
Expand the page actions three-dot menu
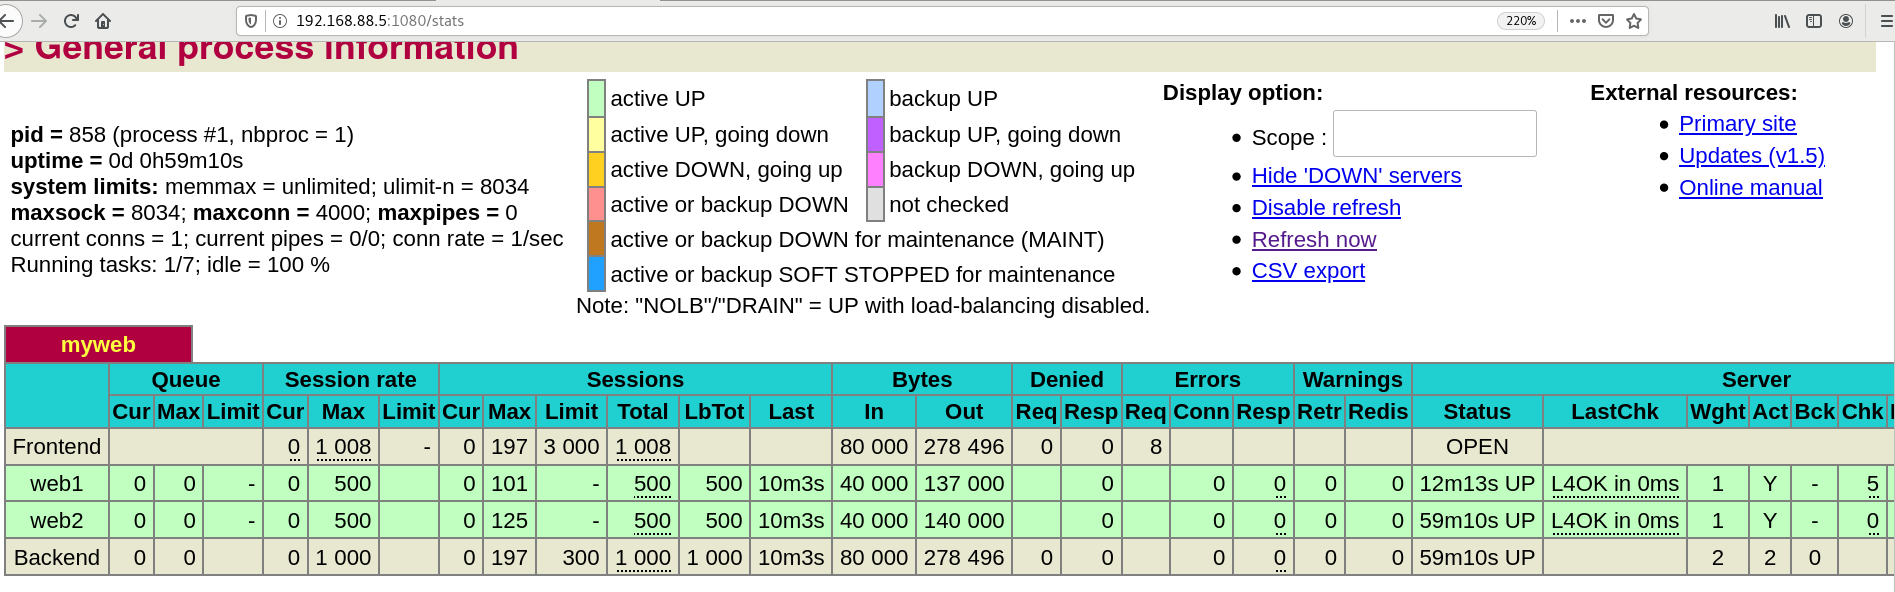pyautogui.click(x=1578, y=21)
